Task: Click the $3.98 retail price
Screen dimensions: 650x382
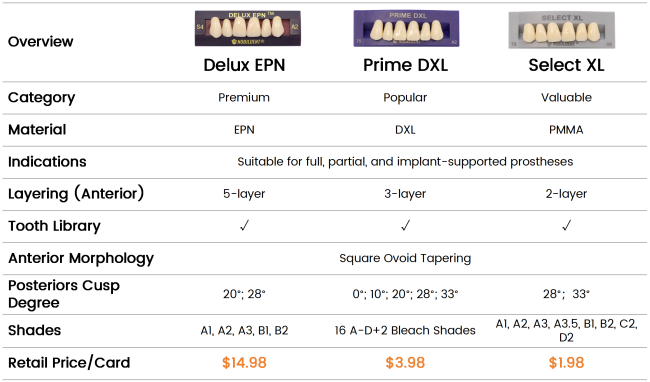Action: pos(405,363)
